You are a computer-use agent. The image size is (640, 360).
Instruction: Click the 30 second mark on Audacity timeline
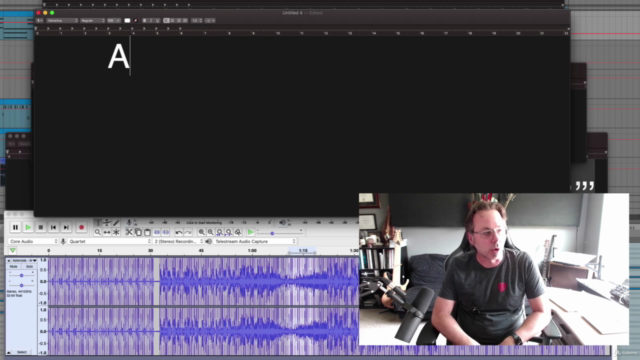click(x=150, y=250)
